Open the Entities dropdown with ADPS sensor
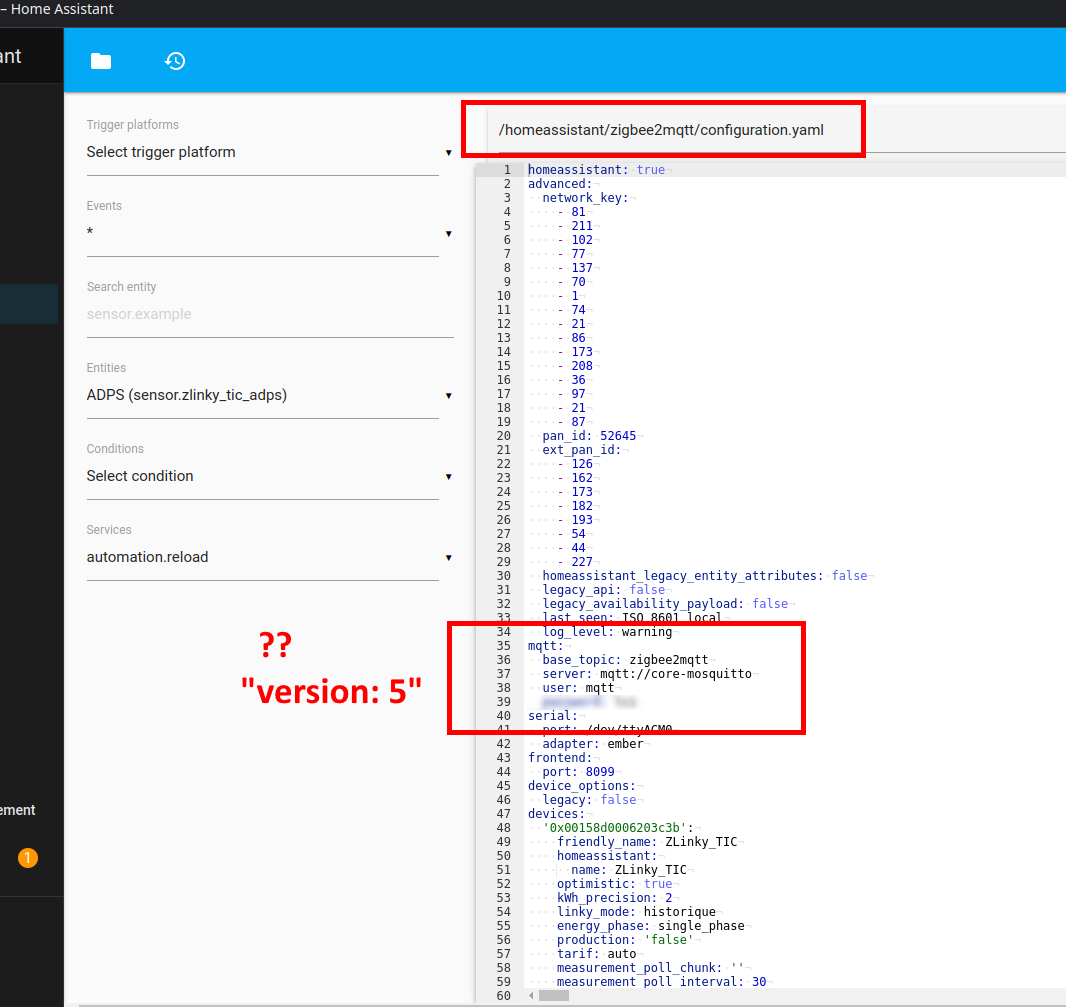Screen dimensions: 1066x1007 click(x=268, y=396)
